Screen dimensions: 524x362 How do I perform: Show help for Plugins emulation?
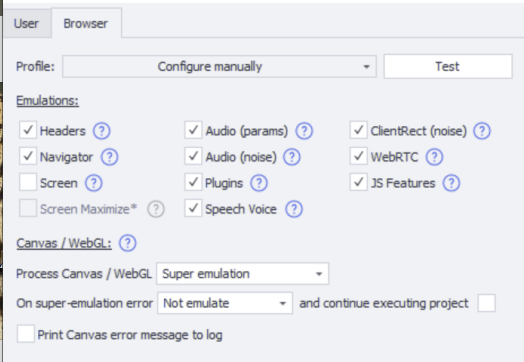[x=259, y=183]
